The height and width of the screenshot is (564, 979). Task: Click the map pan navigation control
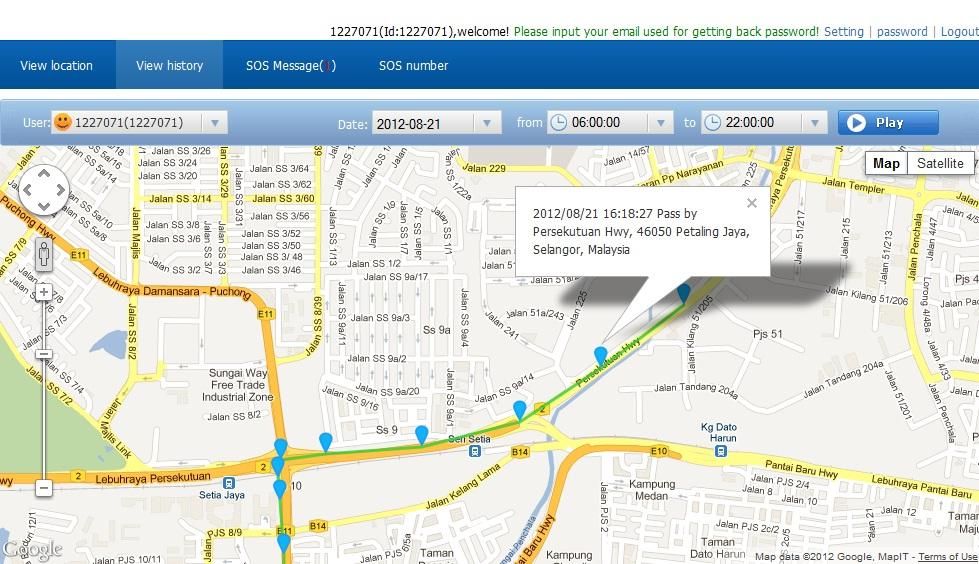[44, 188]
